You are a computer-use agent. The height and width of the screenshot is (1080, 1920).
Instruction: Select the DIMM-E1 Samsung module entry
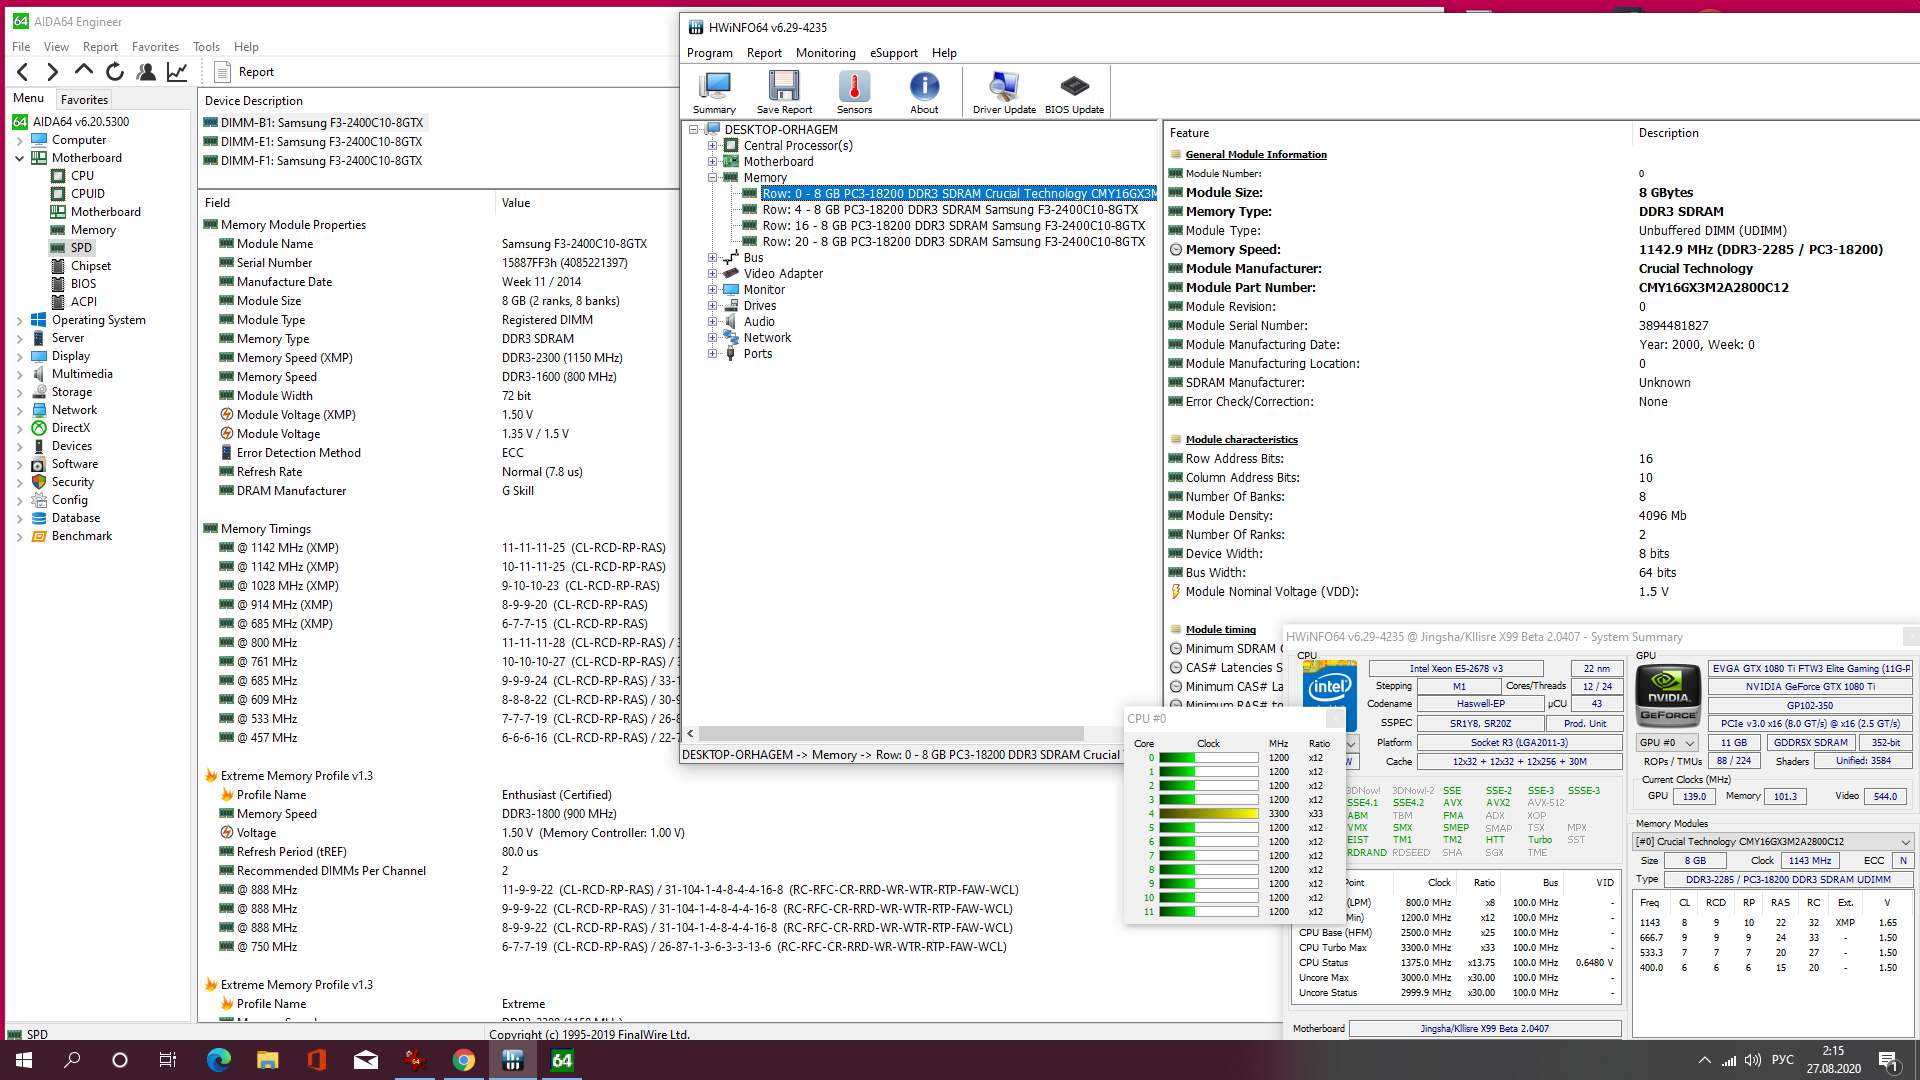(321, 142)
